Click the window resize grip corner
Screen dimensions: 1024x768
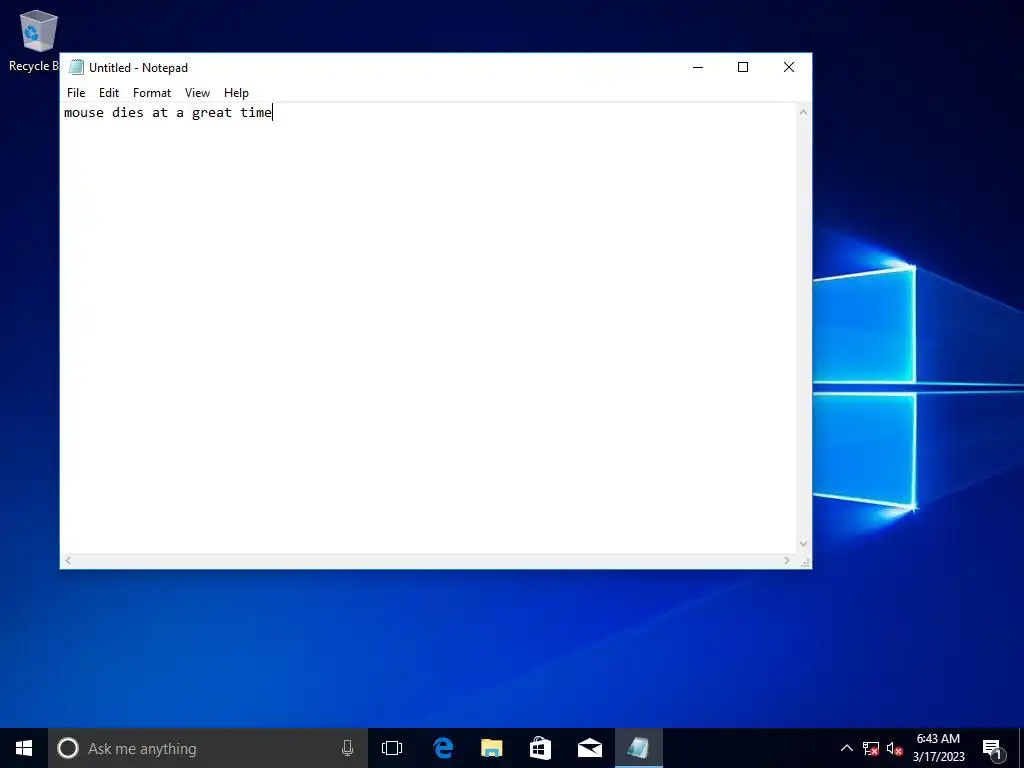point(805,562)
